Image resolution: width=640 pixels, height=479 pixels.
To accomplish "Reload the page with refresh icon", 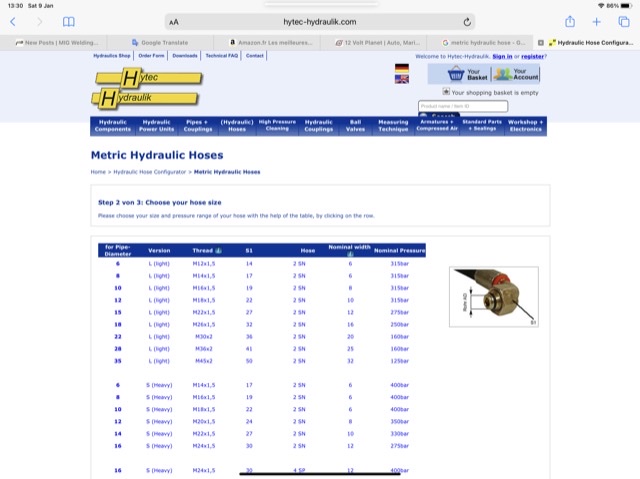I will 467,22.
